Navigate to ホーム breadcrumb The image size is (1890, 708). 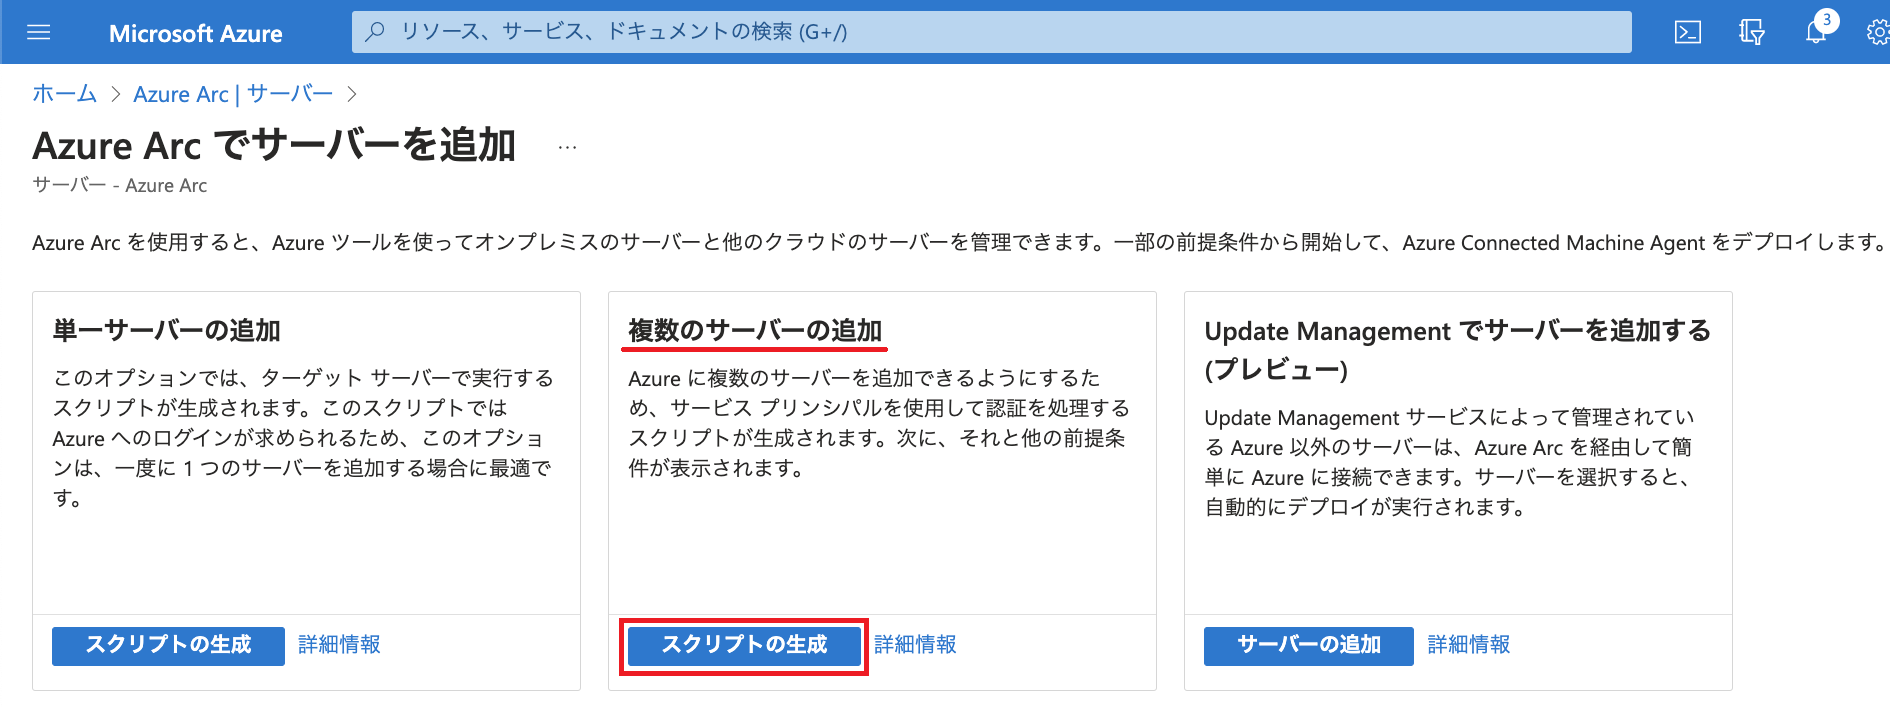coord(64,94)
